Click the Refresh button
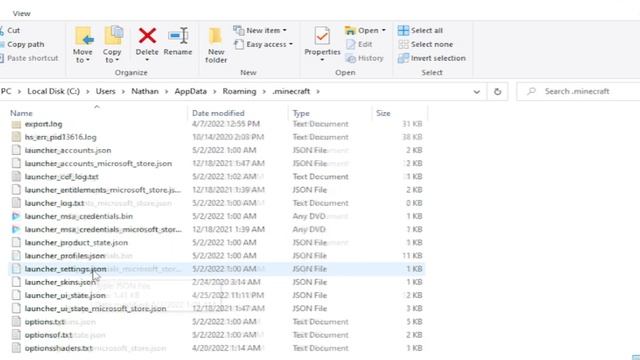Viewport: 640px width, 360px height. pyautogui.click(x=497, y=92)
